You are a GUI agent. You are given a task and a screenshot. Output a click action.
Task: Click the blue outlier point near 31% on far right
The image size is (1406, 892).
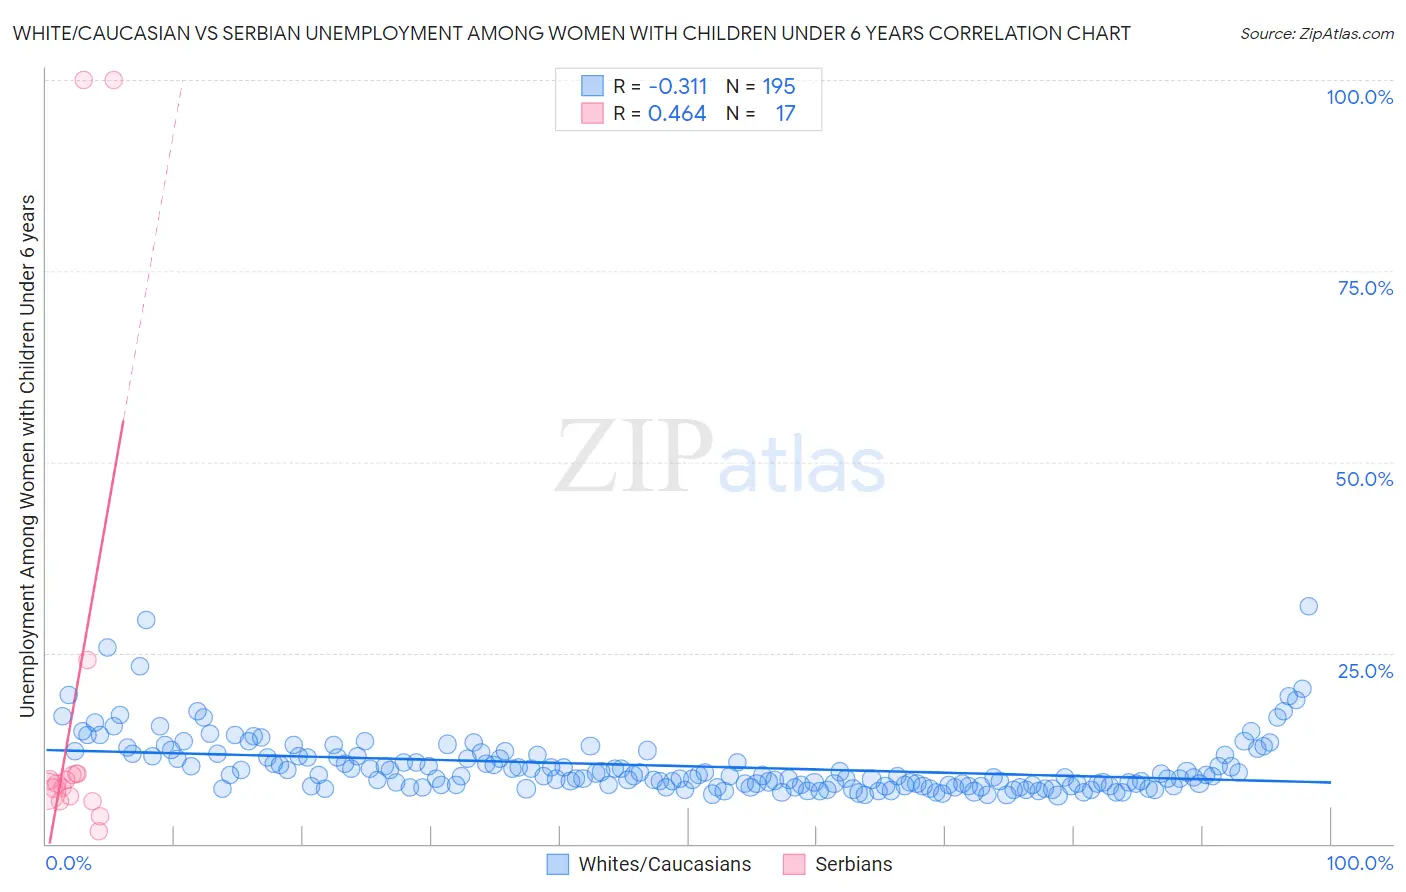point(1308,606)
